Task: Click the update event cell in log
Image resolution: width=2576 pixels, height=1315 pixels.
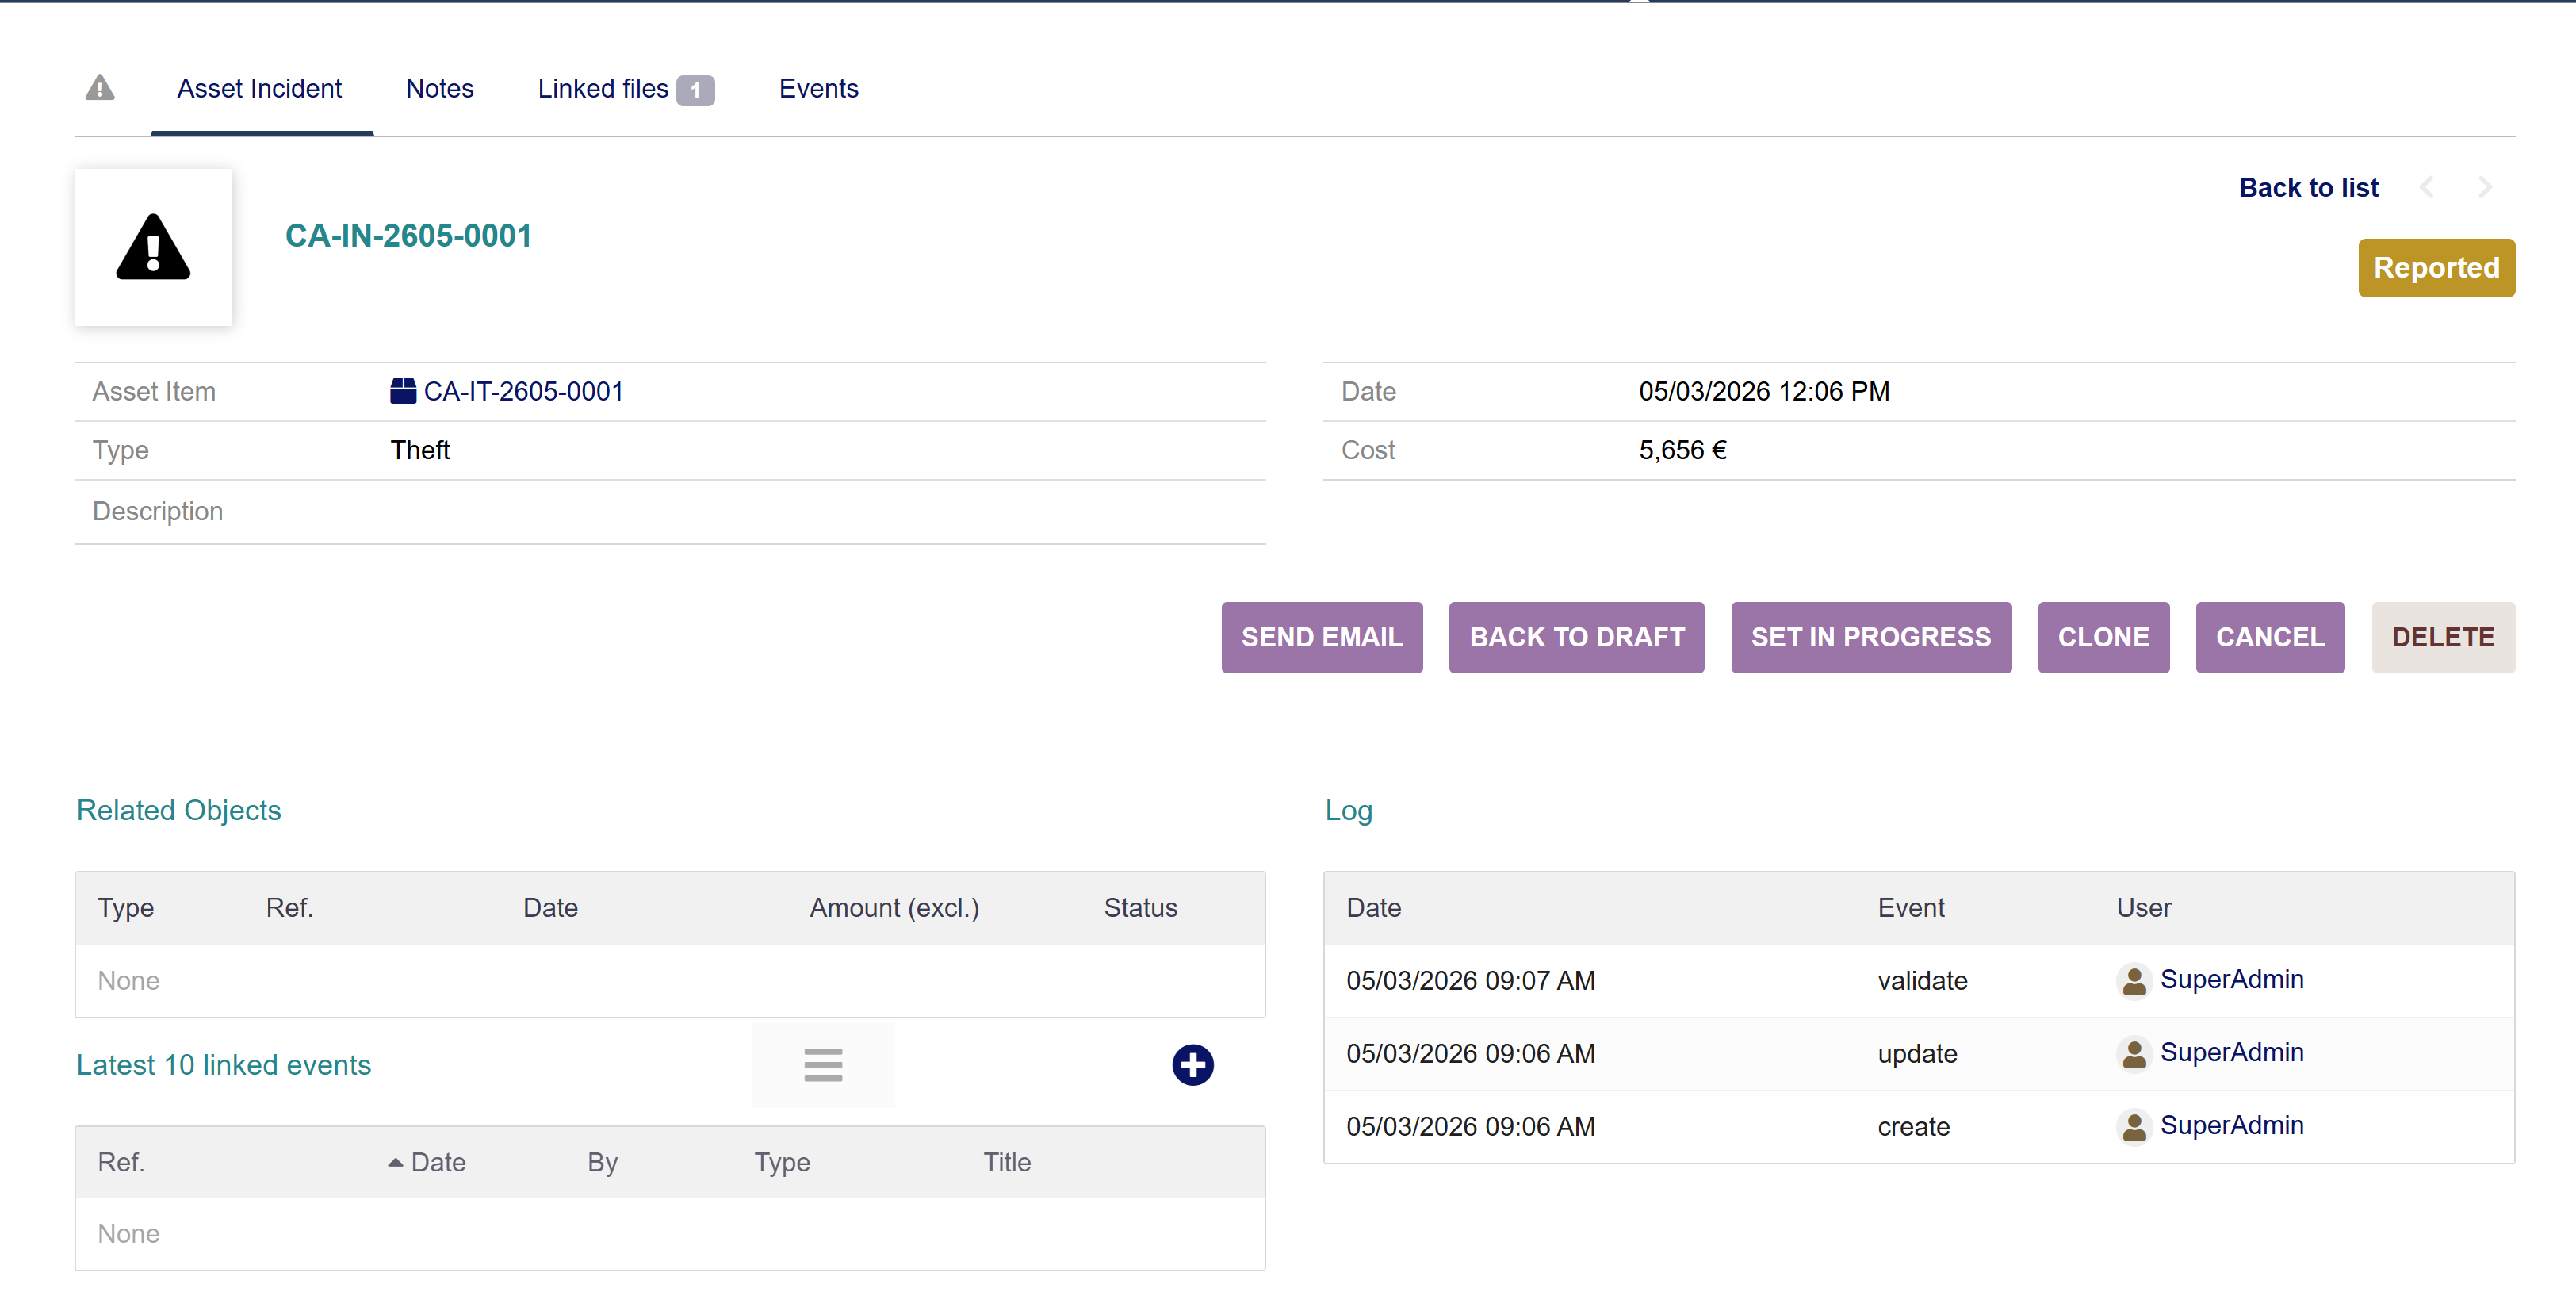Action: pyautogui.click(x=1917, y=1054)
